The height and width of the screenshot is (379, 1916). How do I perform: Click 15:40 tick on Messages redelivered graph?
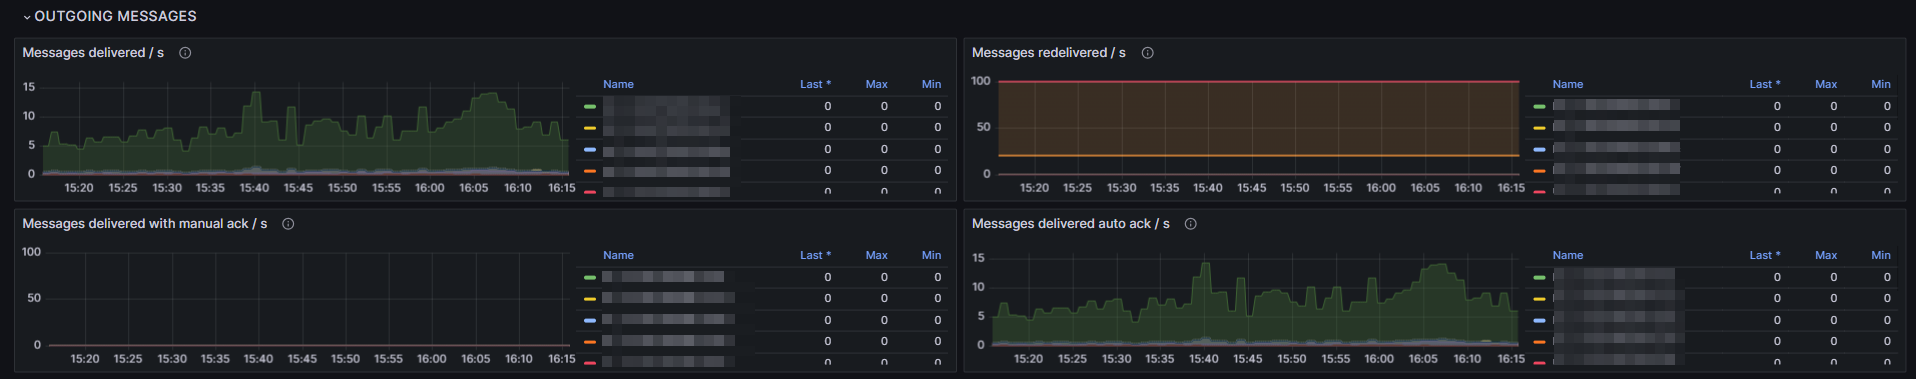(x=1208, y=188)
